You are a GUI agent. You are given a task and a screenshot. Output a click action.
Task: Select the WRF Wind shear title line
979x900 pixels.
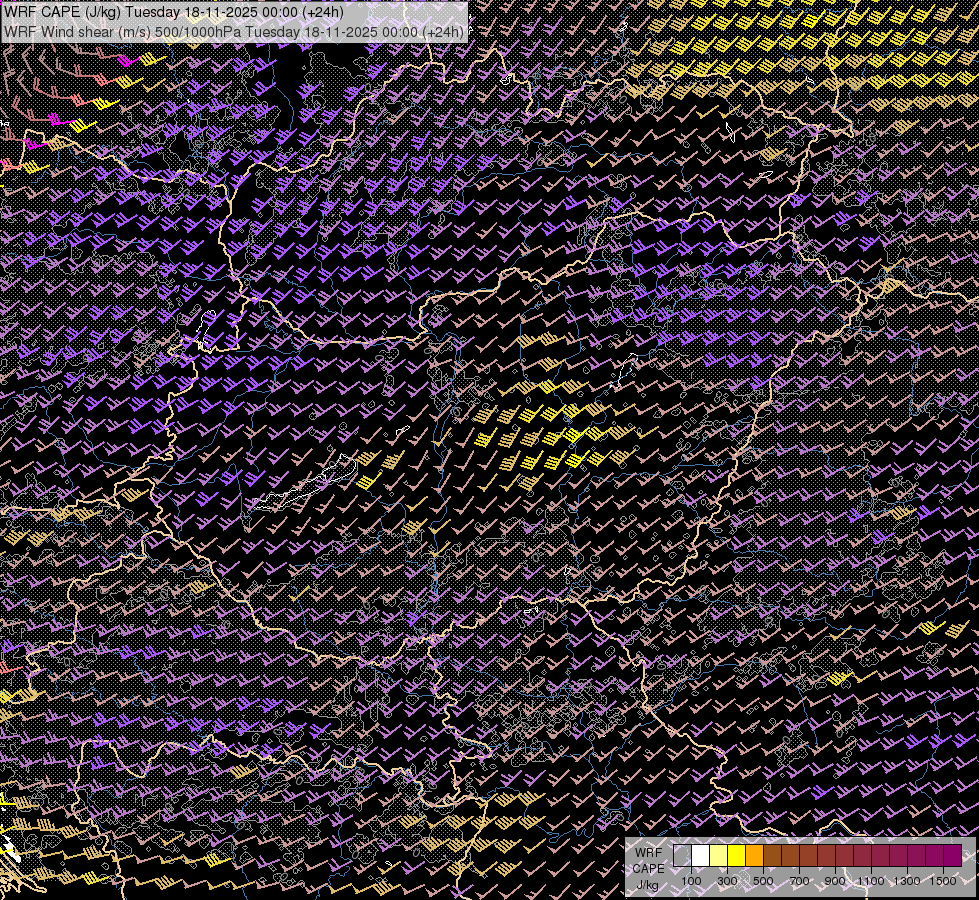(234, 31)
